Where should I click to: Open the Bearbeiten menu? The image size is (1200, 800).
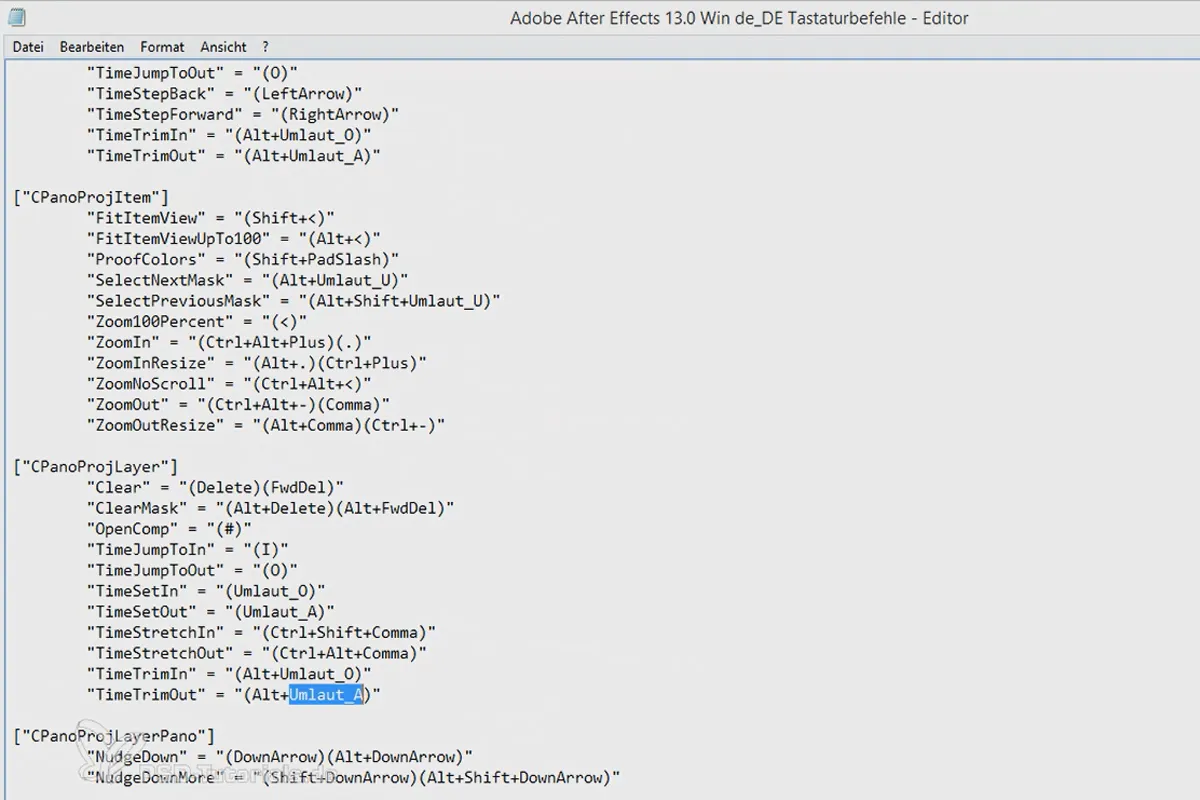[92, 47]
